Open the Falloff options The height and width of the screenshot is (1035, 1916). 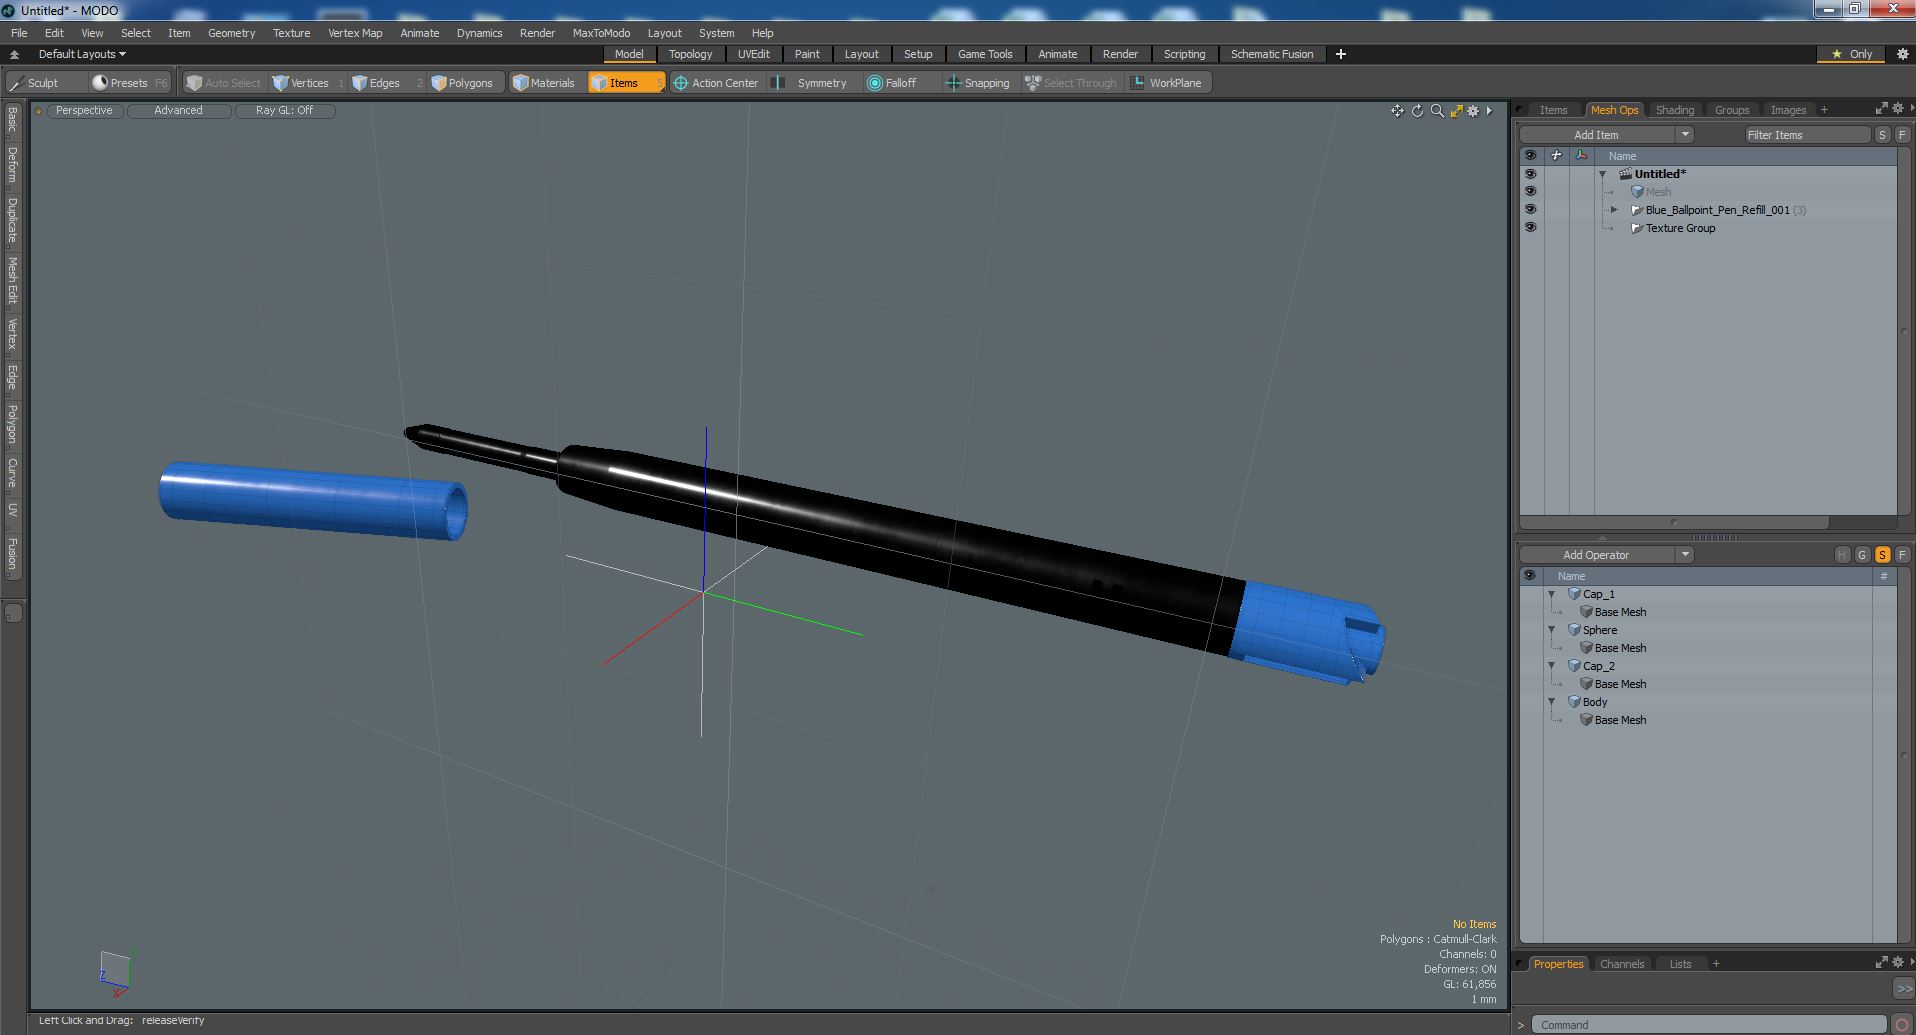pos(900,83)
